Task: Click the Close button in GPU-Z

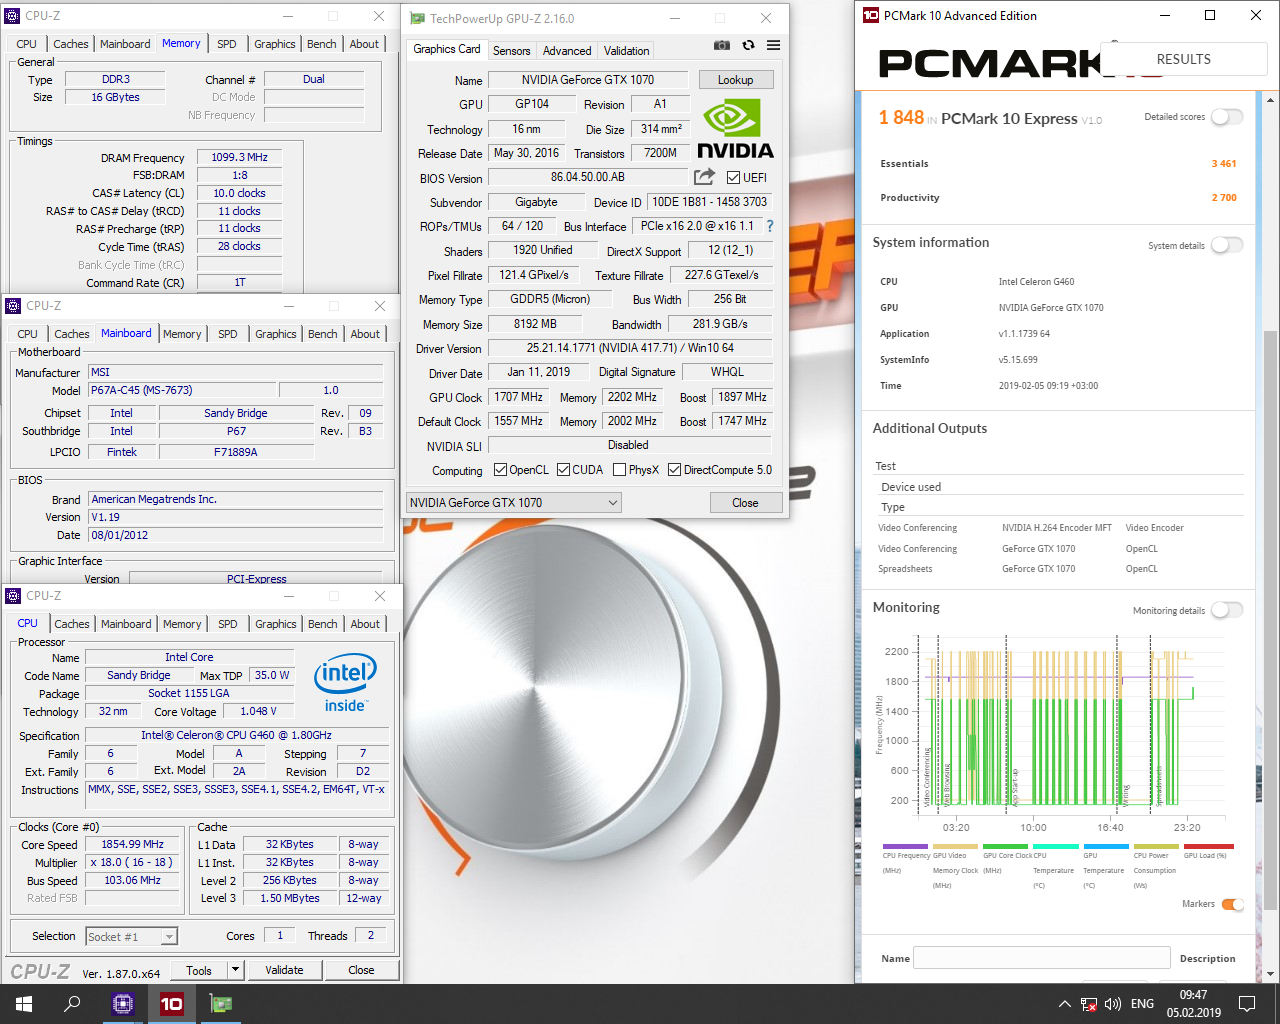Action: pos(745,503)
